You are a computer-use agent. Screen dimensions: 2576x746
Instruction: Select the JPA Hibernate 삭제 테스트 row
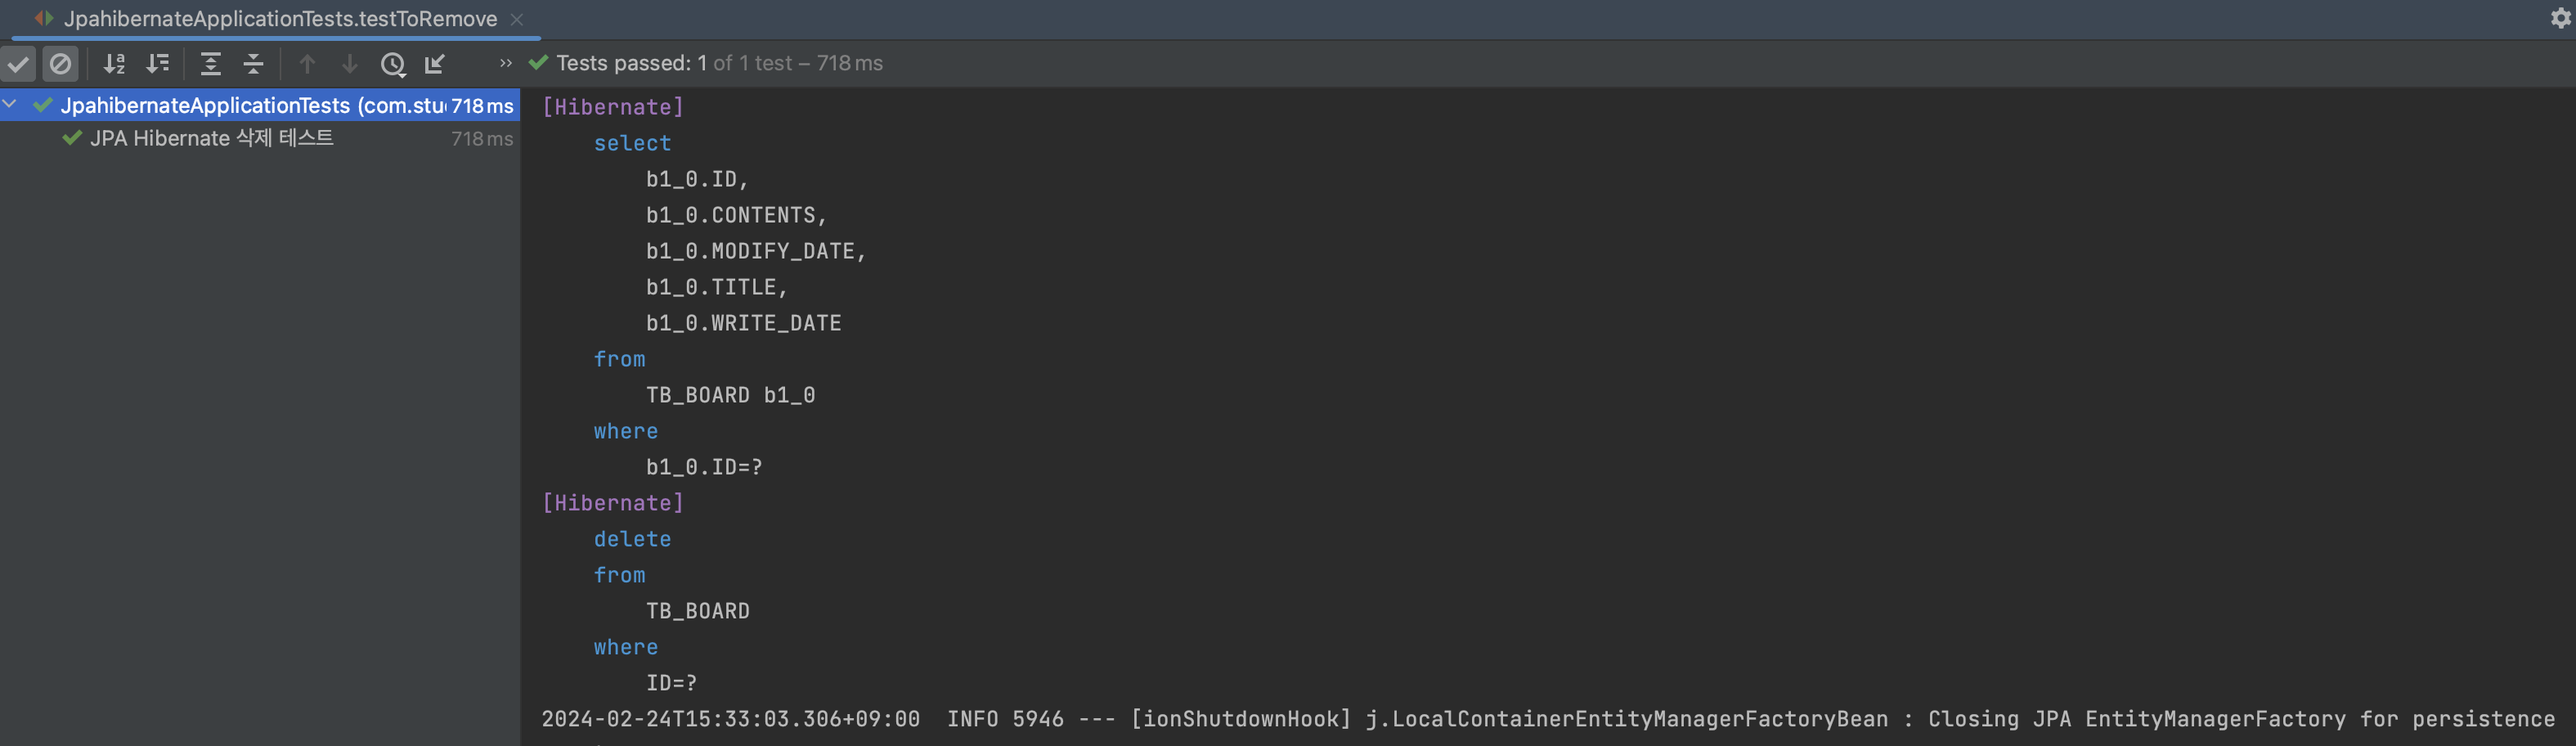260,138
